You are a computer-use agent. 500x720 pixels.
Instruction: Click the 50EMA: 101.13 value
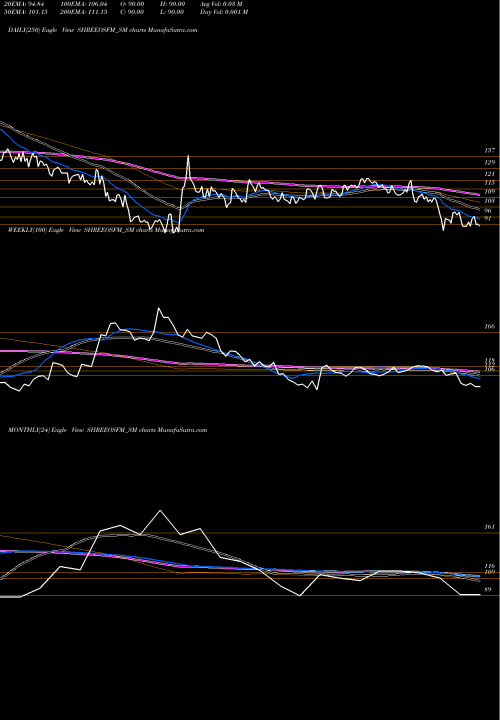click(x=28, y=12)
